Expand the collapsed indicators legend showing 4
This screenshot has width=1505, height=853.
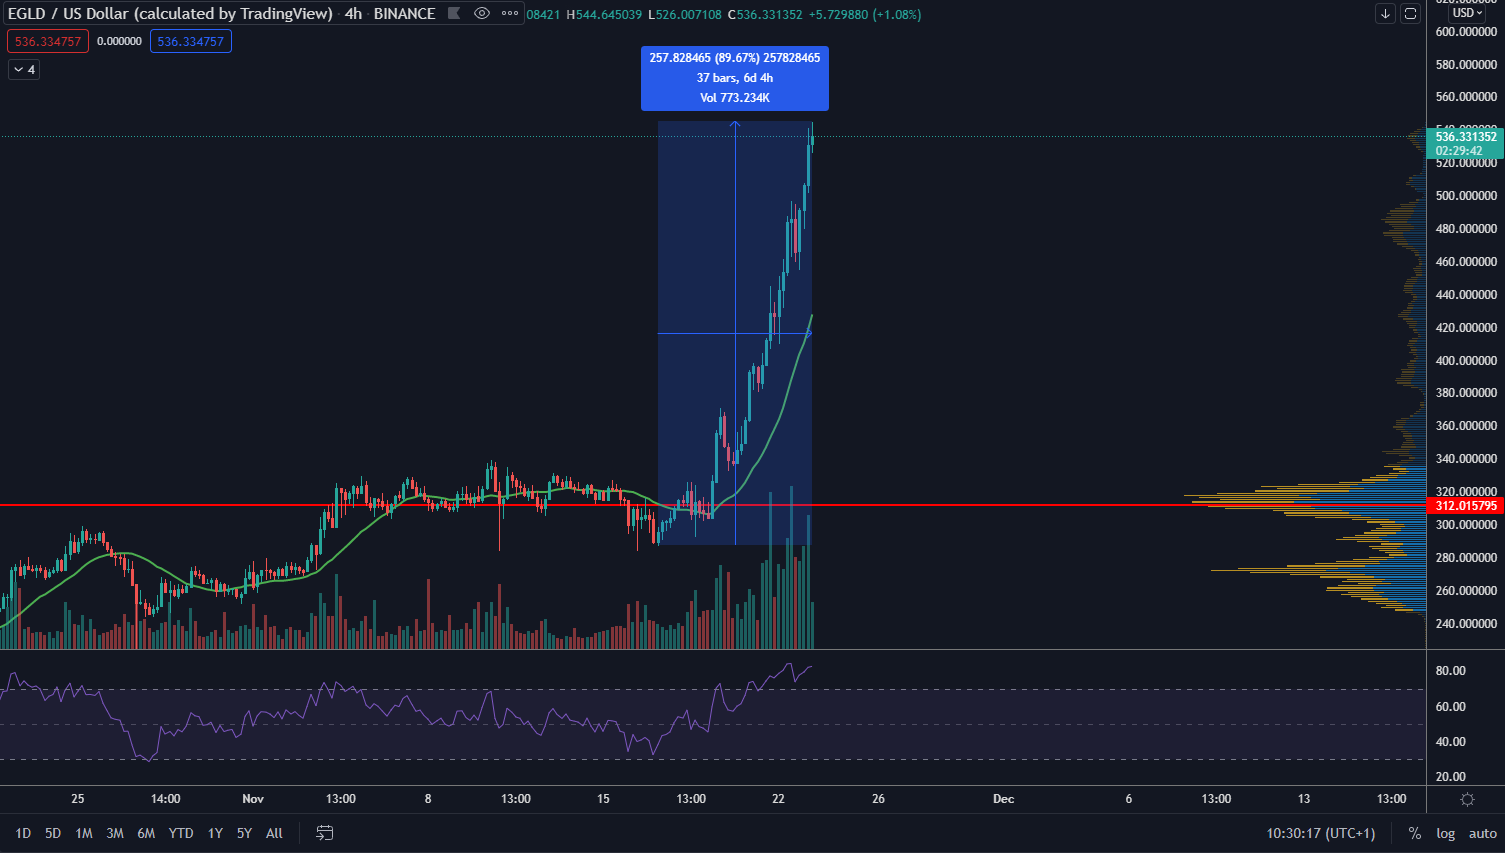pyautogui.click(x=24, y=70)
